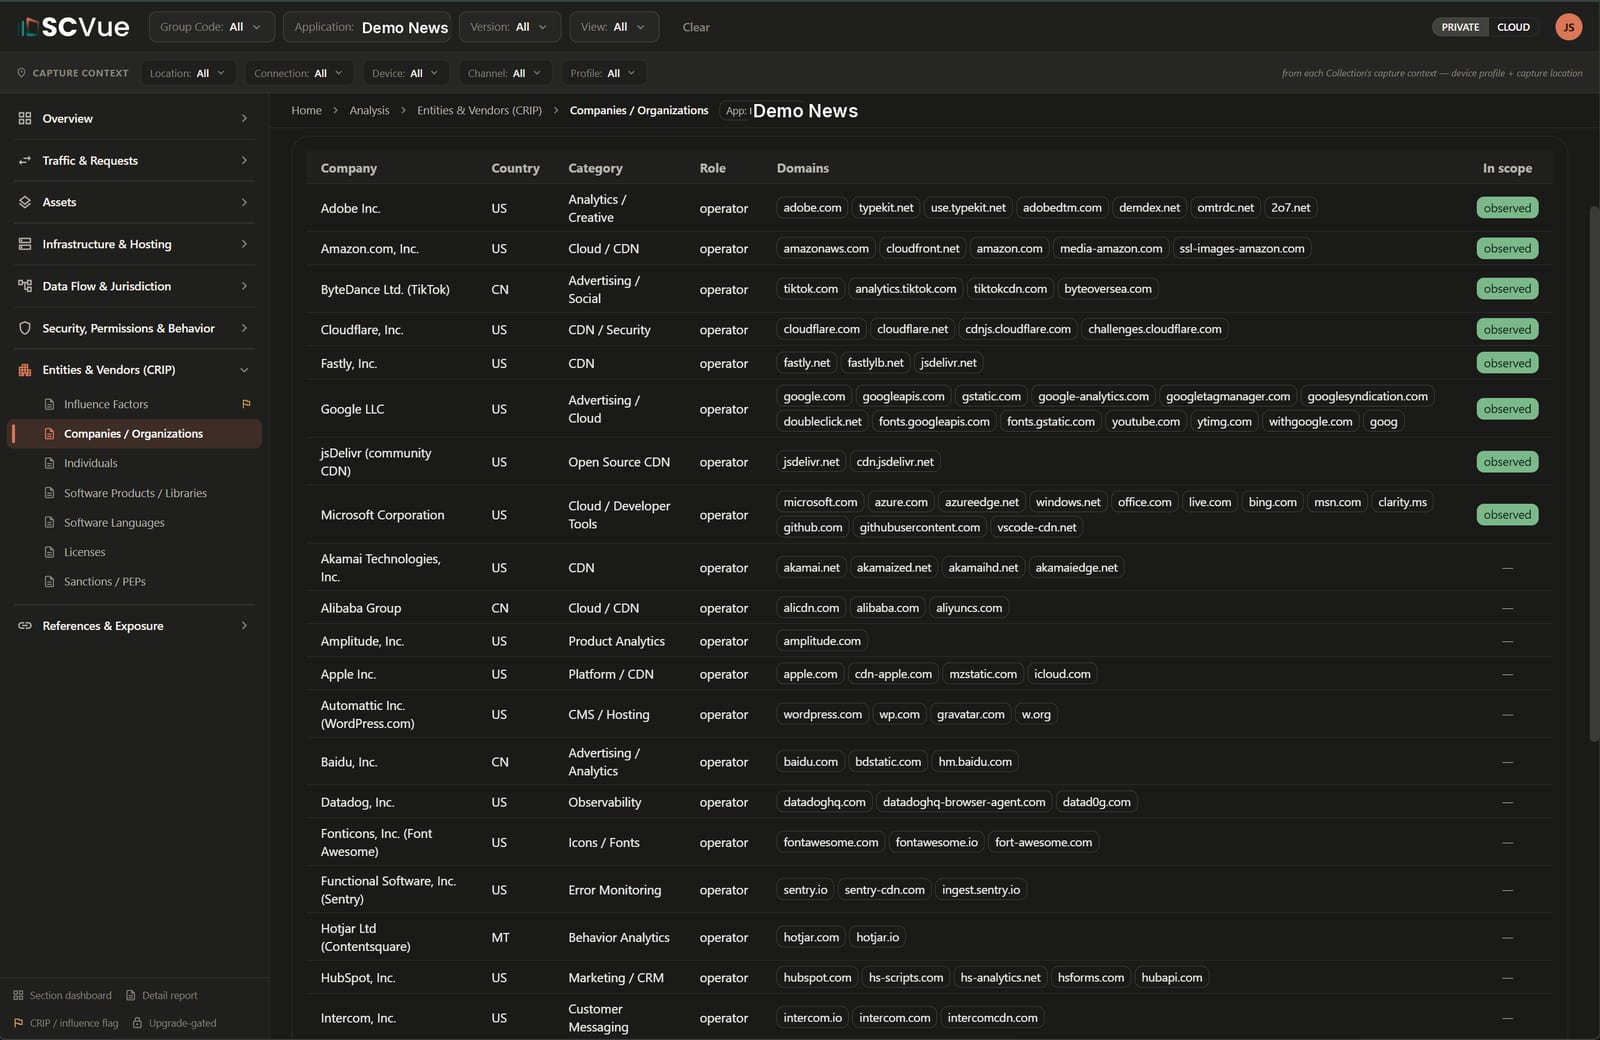Open Software Products / Libraries page

coord(135,493)
